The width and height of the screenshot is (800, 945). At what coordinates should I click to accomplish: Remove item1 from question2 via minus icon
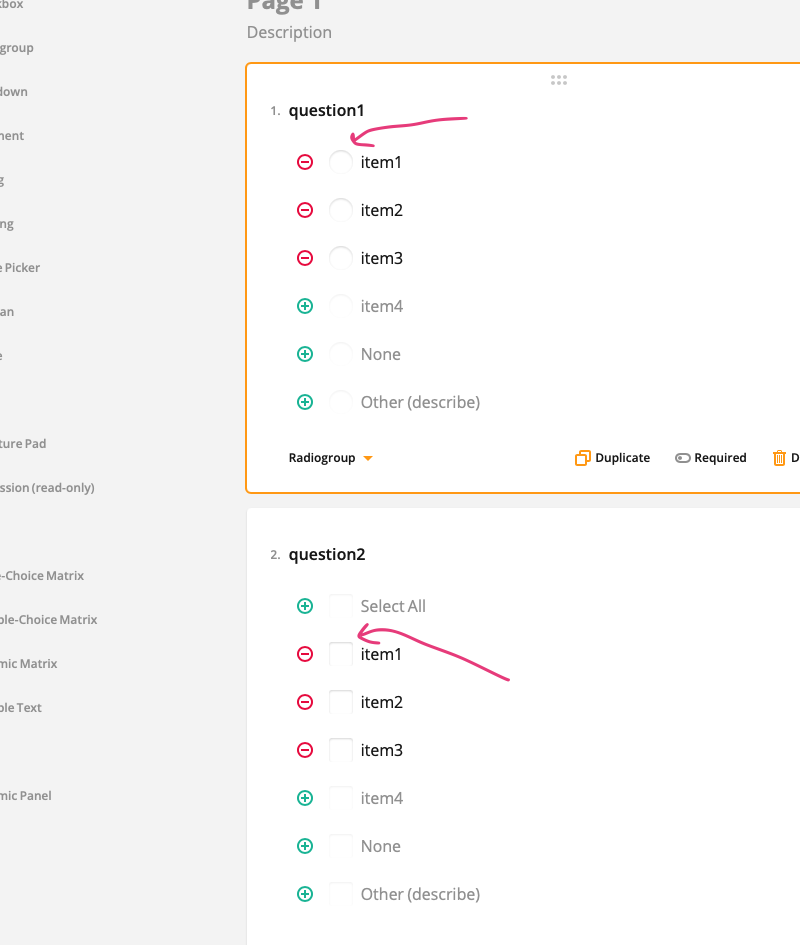(305, 653)
